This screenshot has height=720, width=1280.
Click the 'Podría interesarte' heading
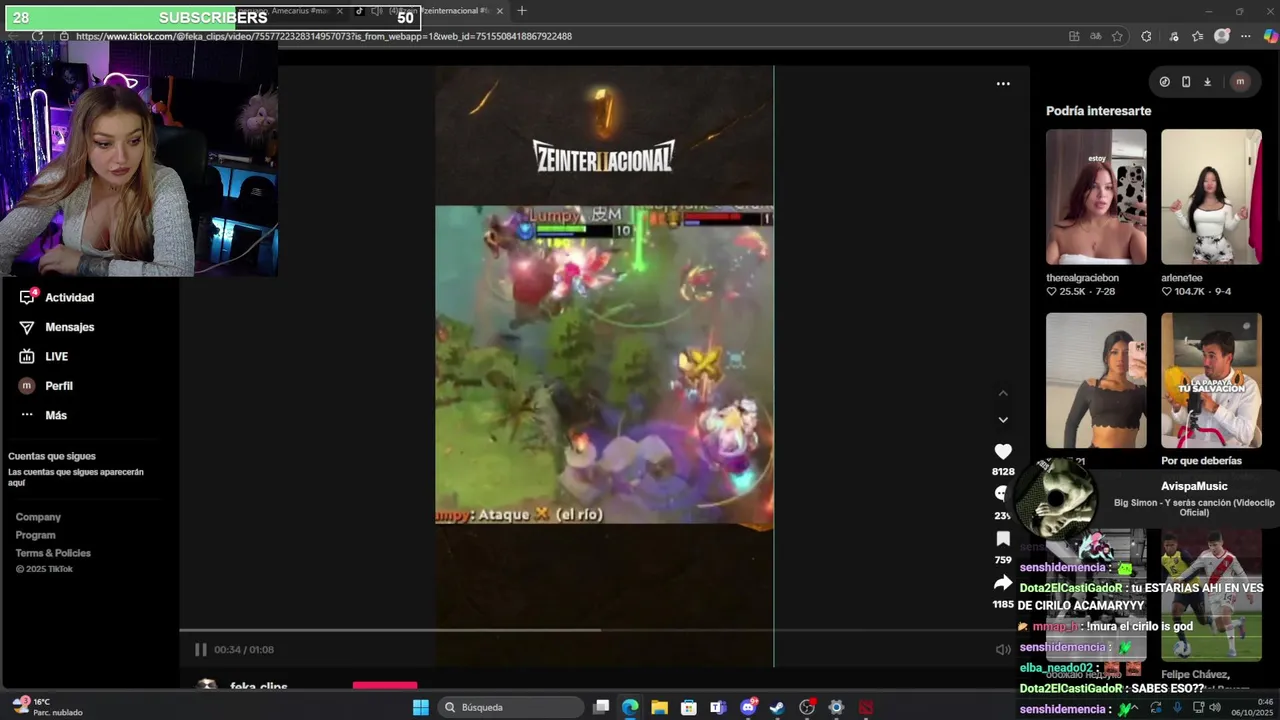click(1098, 111)
